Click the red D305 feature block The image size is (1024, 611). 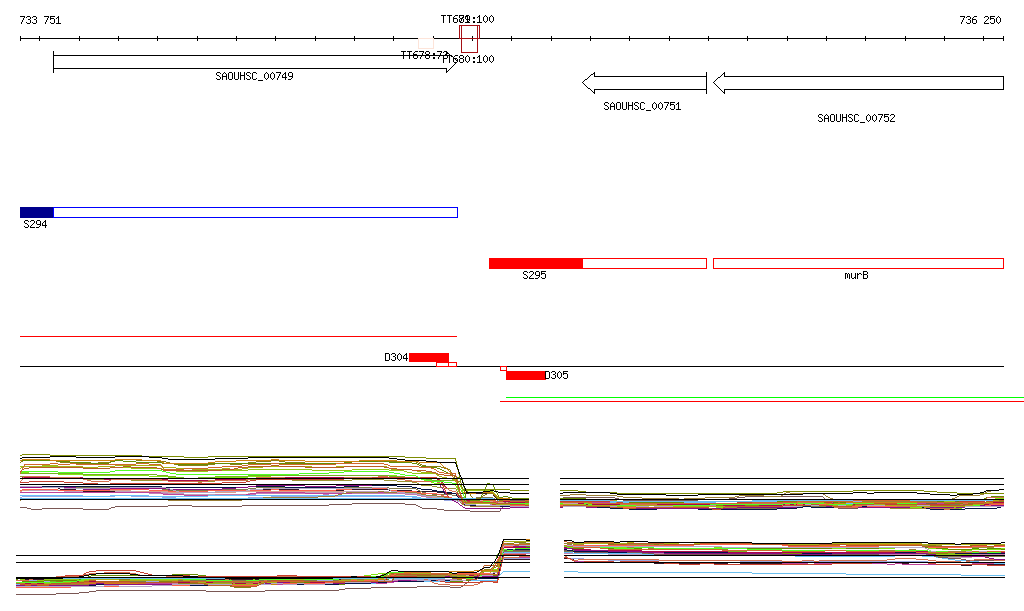526,375
